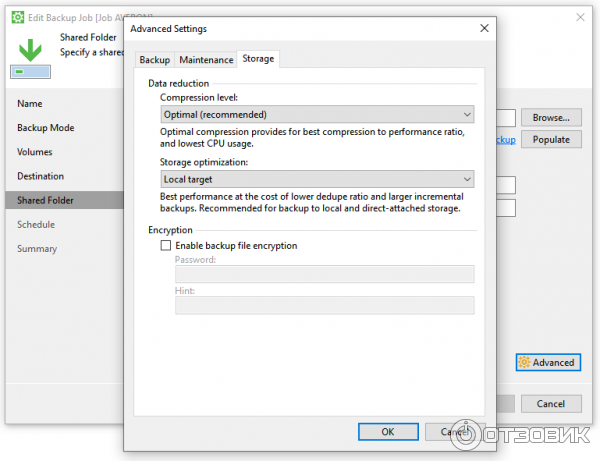This screenshot has width=600, height=461.
Task: Go to the Backup Mode step
Action: click(x=46, y=128)
